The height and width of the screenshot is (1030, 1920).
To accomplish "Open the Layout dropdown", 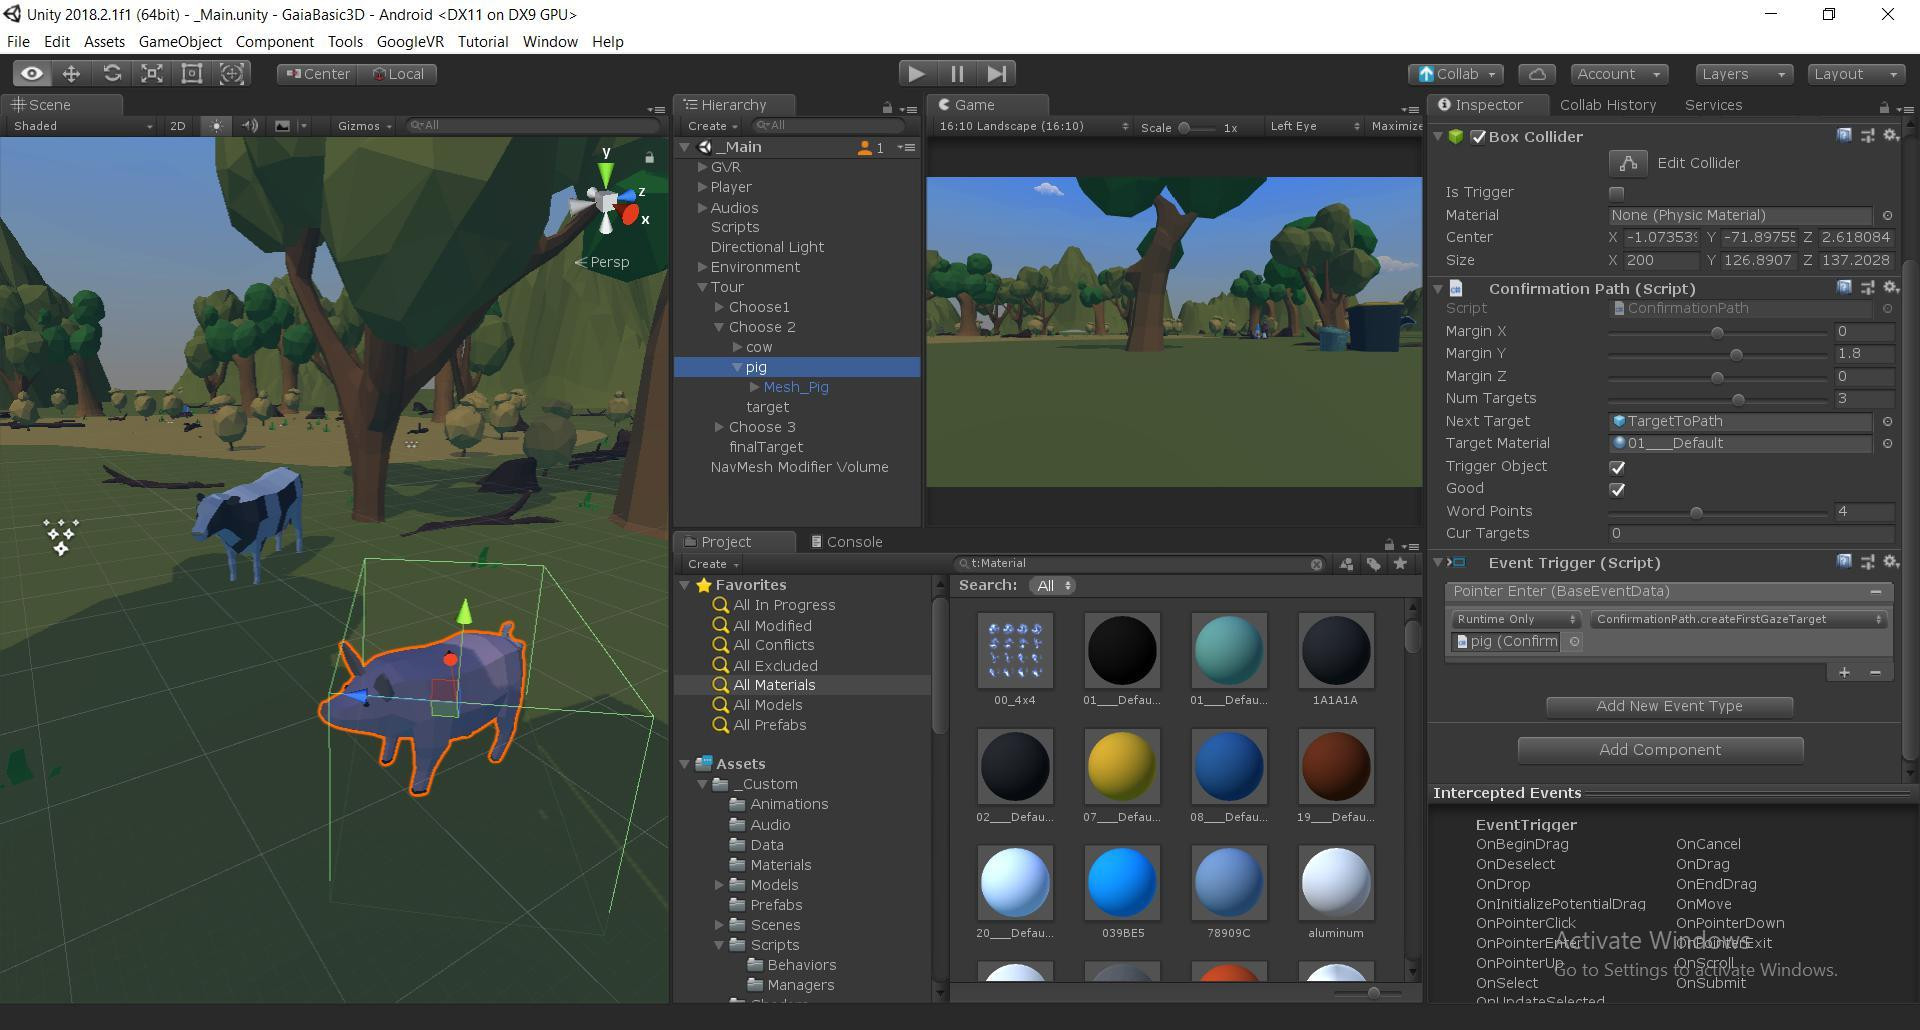I will tap(1856, 74).
